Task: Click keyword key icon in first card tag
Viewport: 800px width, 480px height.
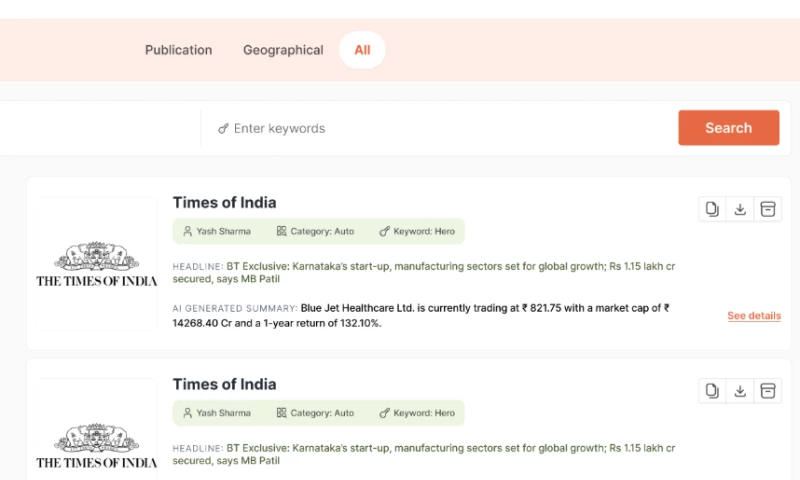Action: [384, 231]
